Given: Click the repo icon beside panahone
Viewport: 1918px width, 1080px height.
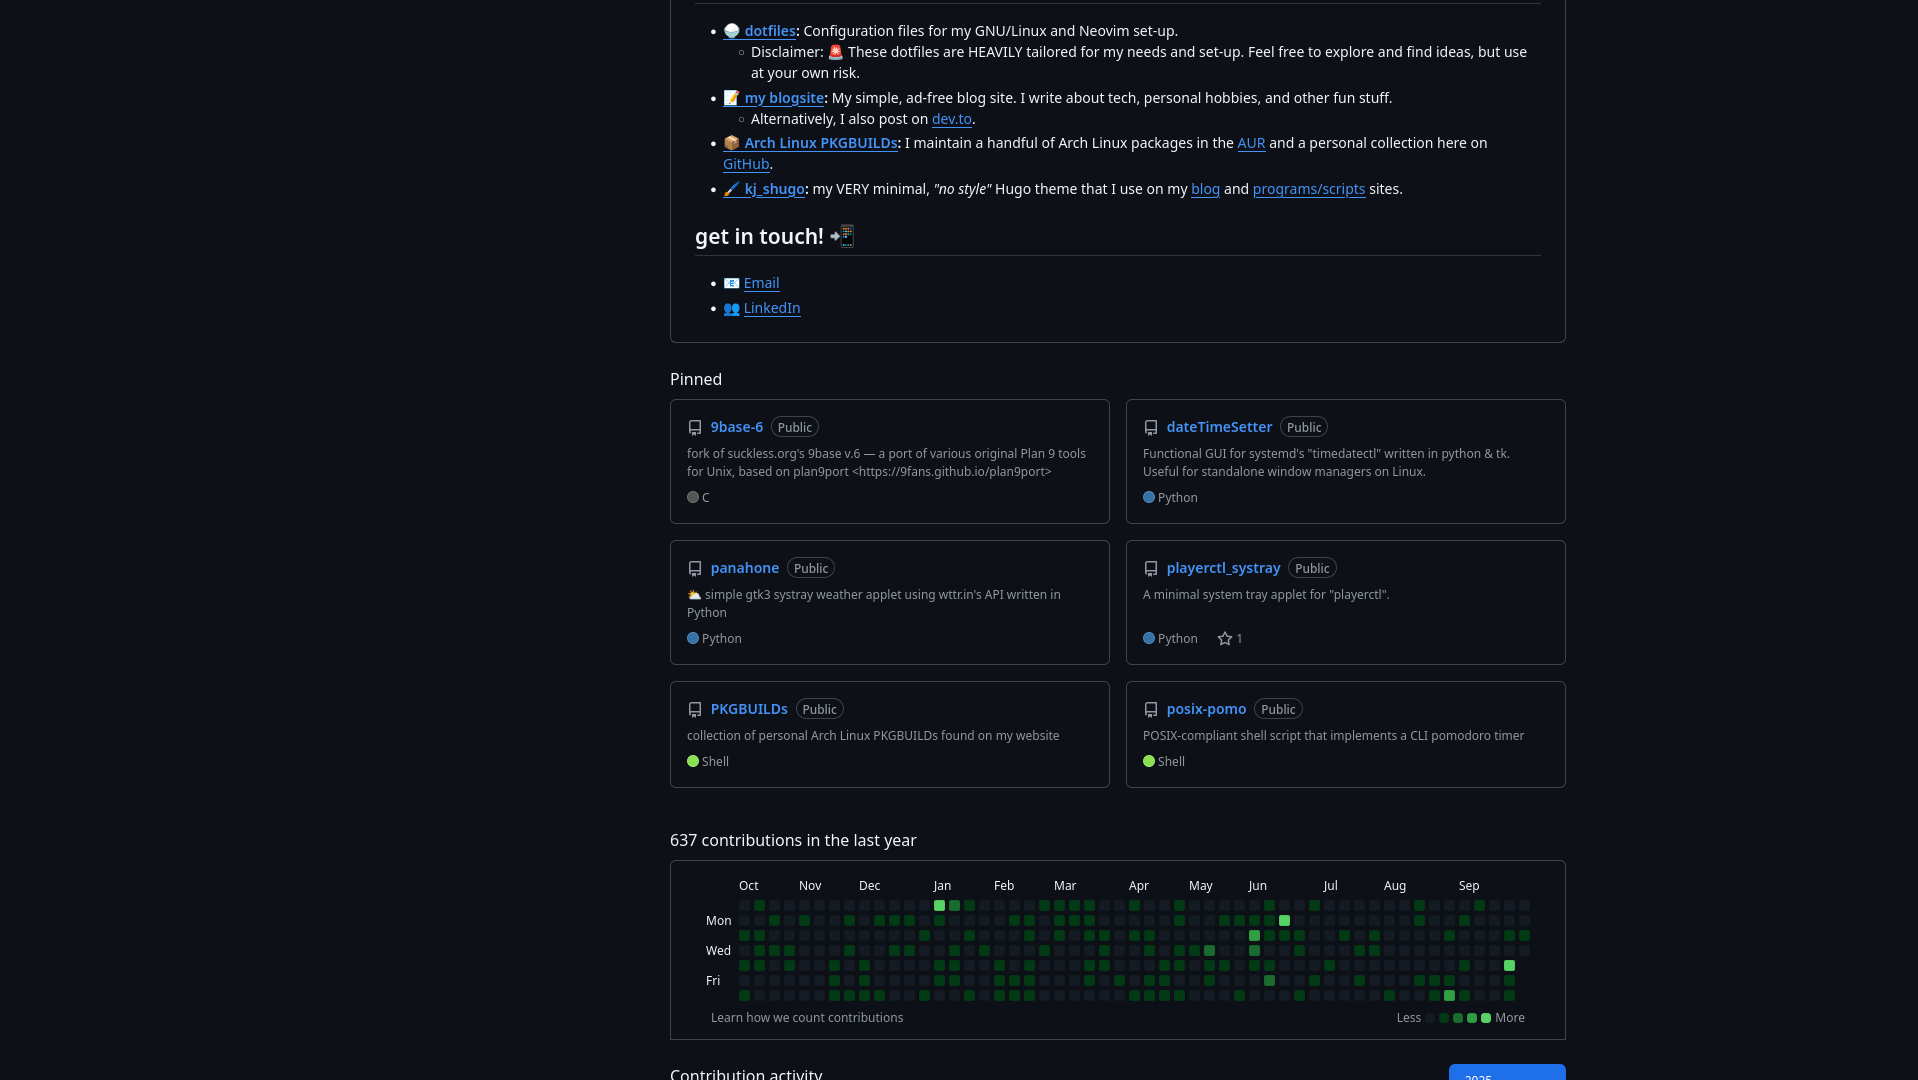Looking at the screenshot, I should (694, 568).
